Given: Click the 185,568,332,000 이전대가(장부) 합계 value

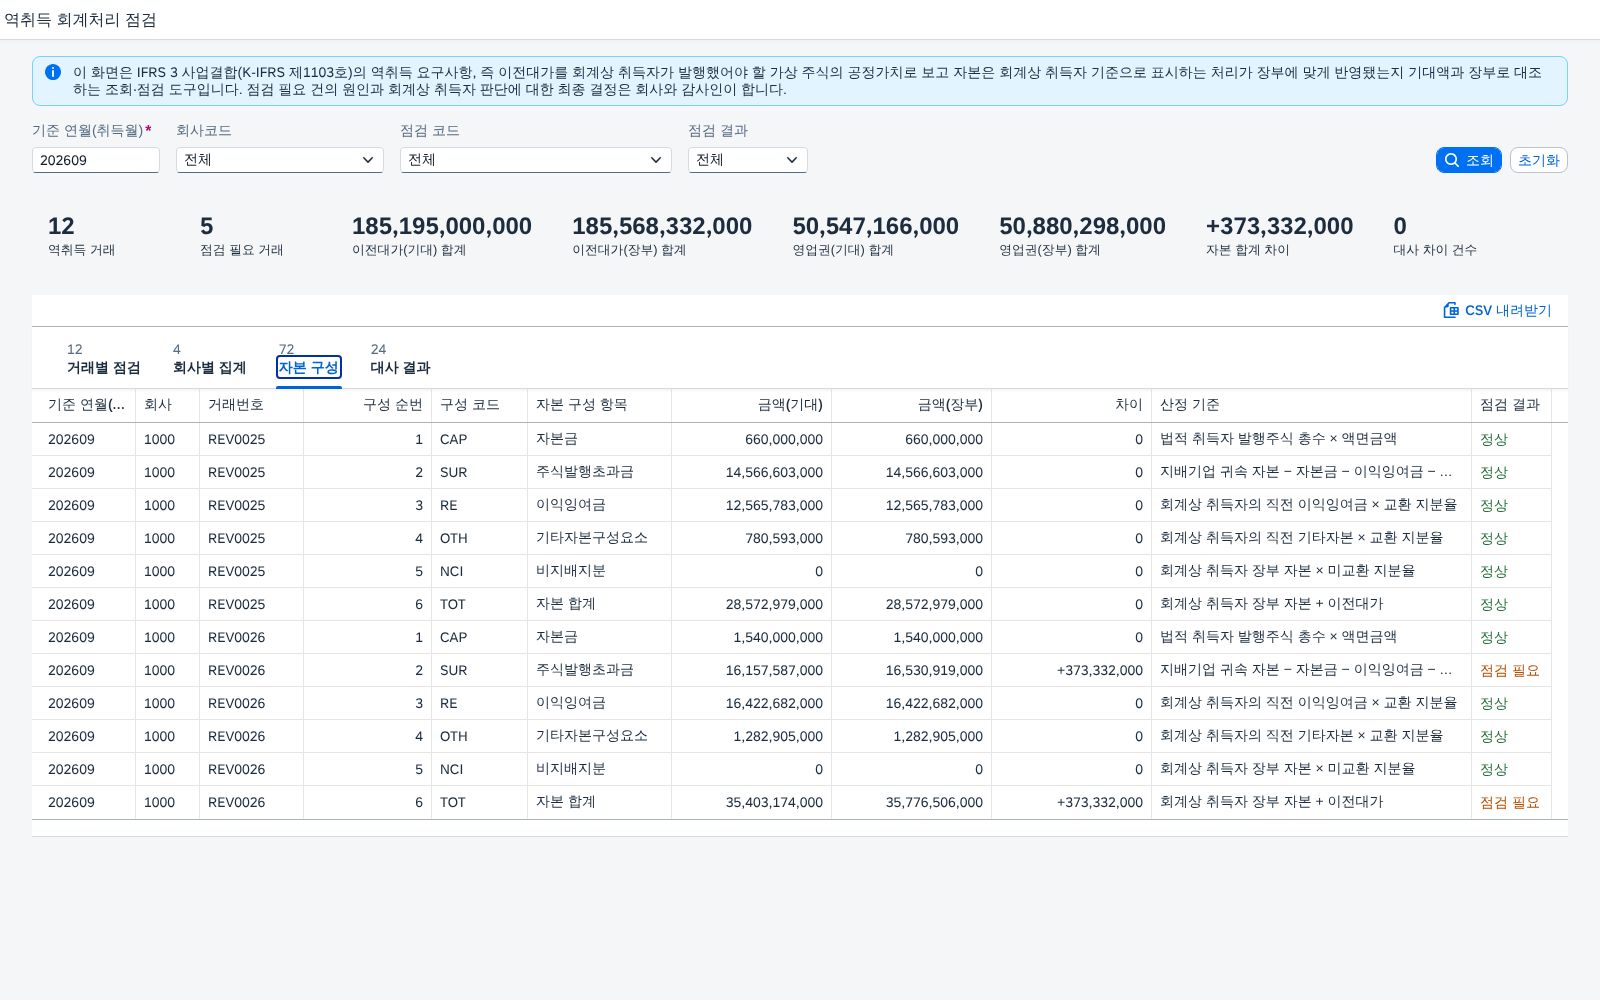Looking at the screenshot, I should point(661,227).
